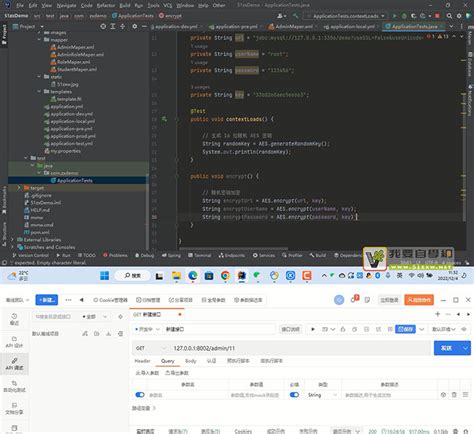Click the IntelliJ IDEA taskbar icon
This screenshot has height=434, width=474.
(x=242, y=276)
